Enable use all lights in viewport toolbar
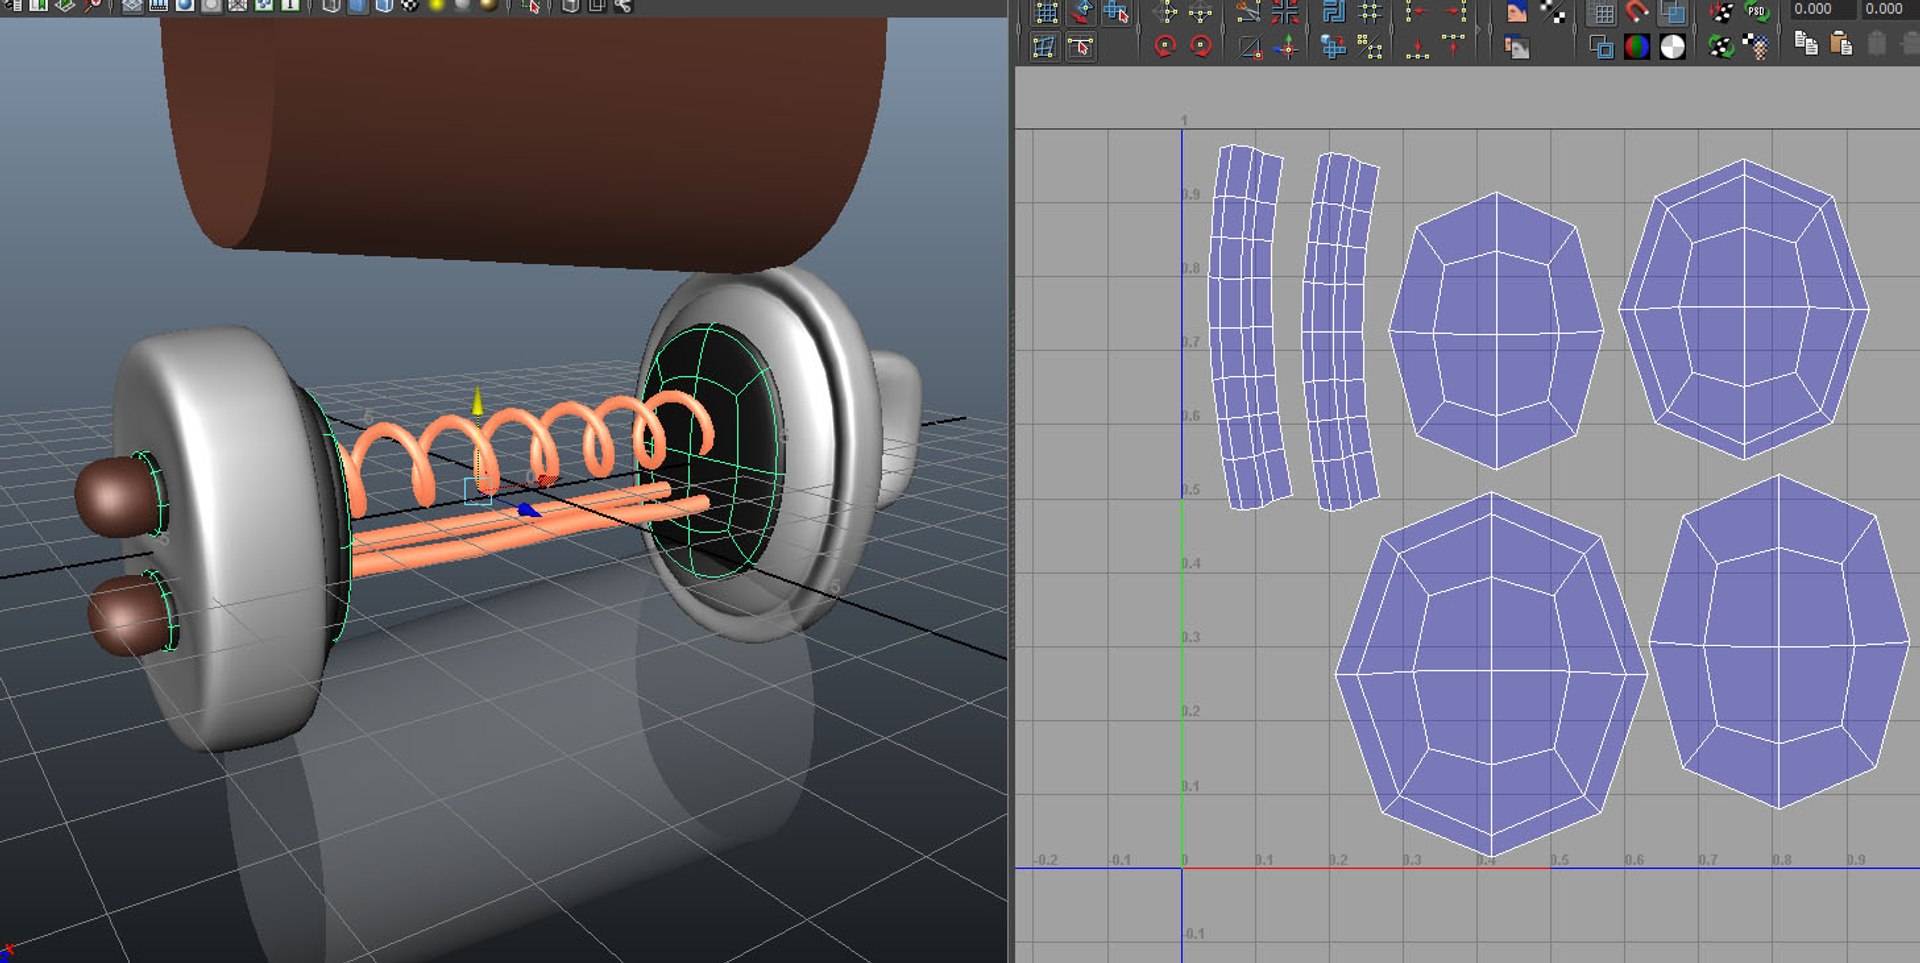This screenshot has width=1920, height=963. [x=436, y=6]
